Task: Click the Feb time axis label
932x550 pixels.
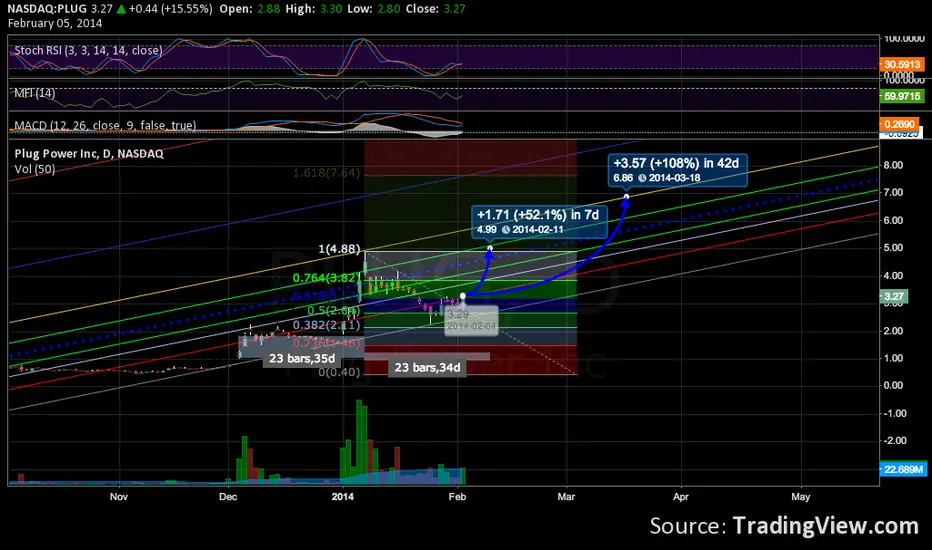Action: tap(457, 496)
